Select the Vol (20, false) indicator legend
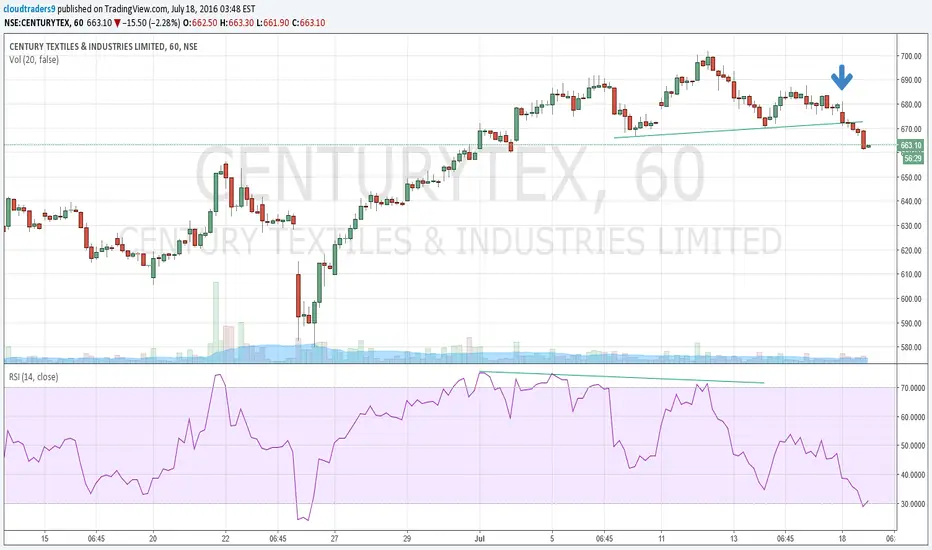Image resolution: width=932 pixels, height=550 pixels. point(34,59)
